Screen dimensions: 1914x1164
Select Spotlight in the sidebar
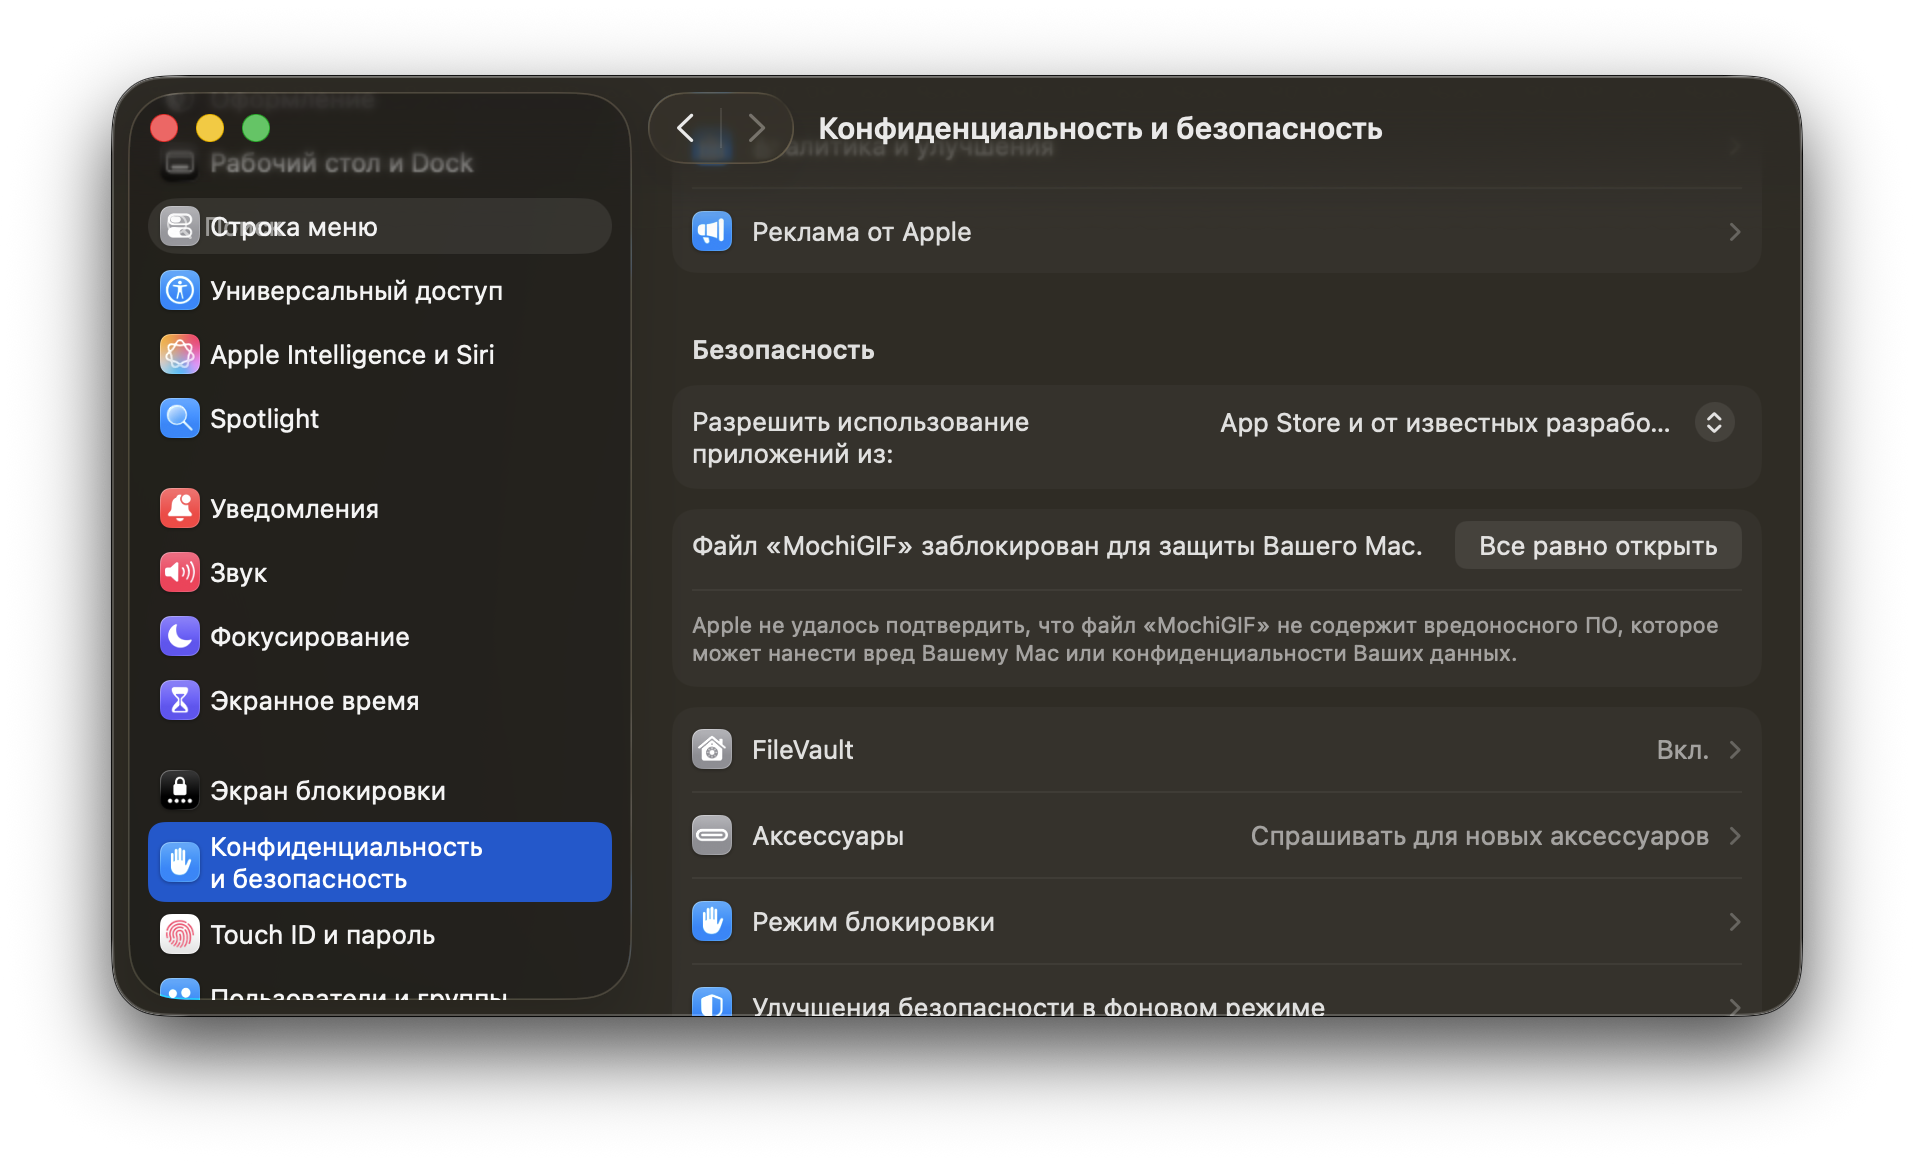(380, 419)
